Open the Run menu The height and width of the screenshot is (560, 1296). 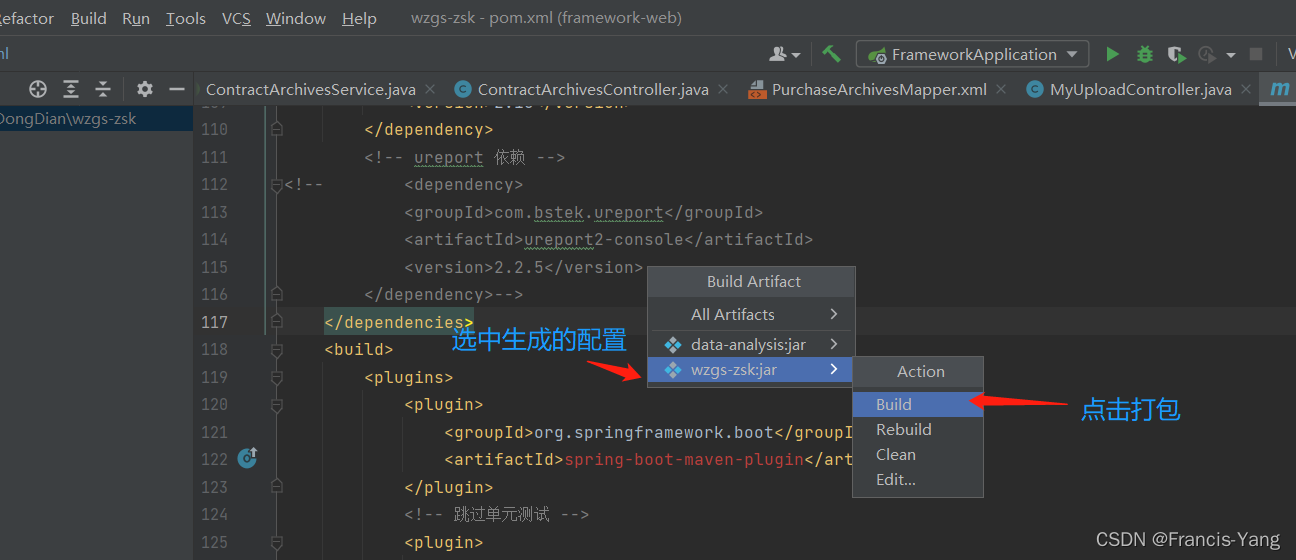[x=136, y=18]
